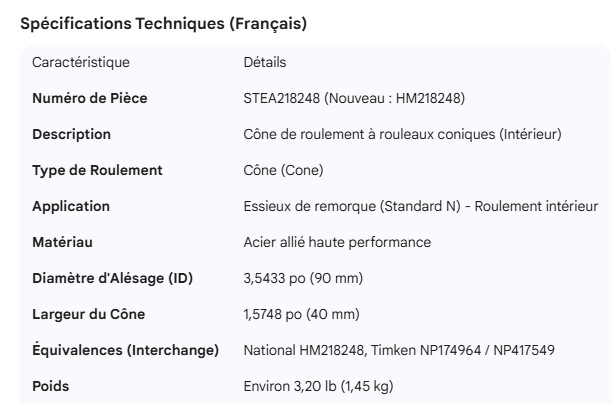615x404 pixels.
Task: Click the '1,5748 po (40 mm)' value
Action: coord(301,314)
